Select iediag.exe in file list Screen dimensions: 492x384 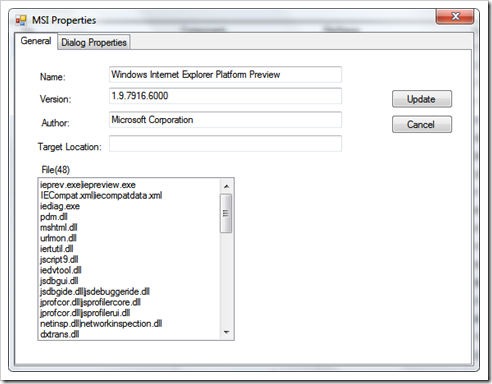pos(129,206)
